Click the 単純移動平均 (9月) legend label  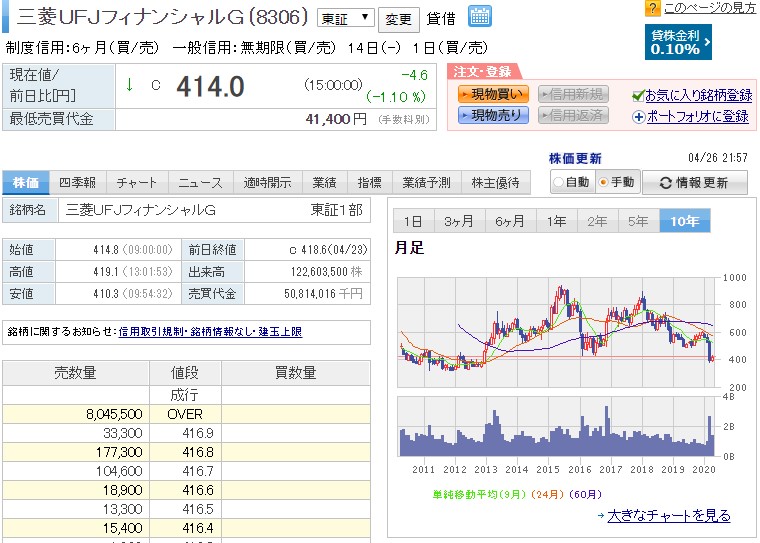click(479, 495)
